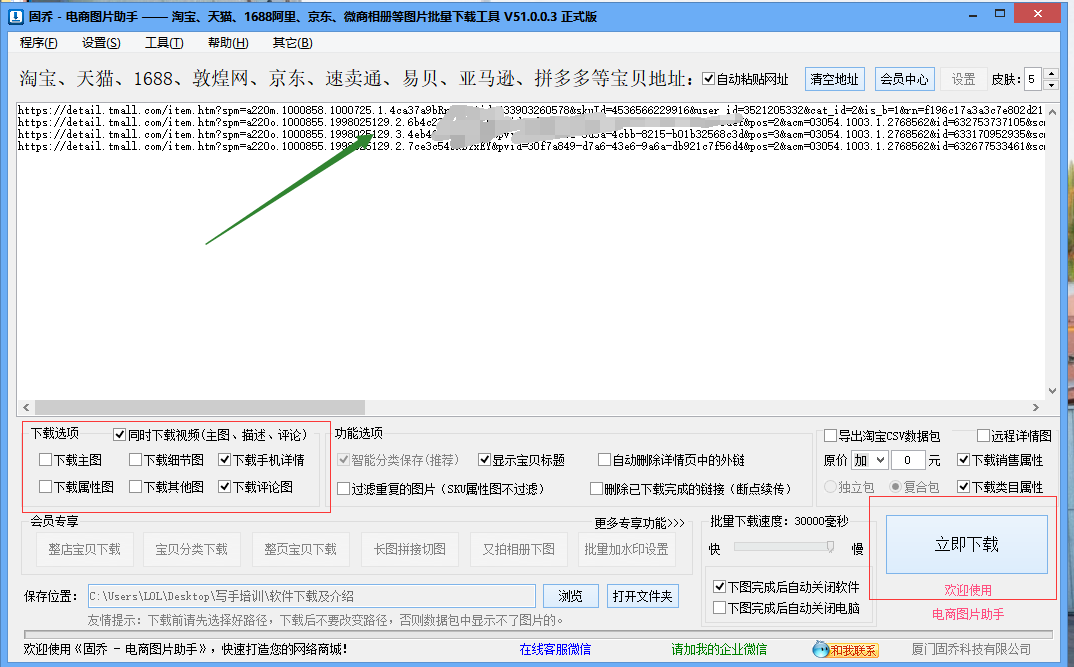This screenshot has height=667, width=1074.
Task: Click the disabled 设置 button
Action: pos(963,79)
